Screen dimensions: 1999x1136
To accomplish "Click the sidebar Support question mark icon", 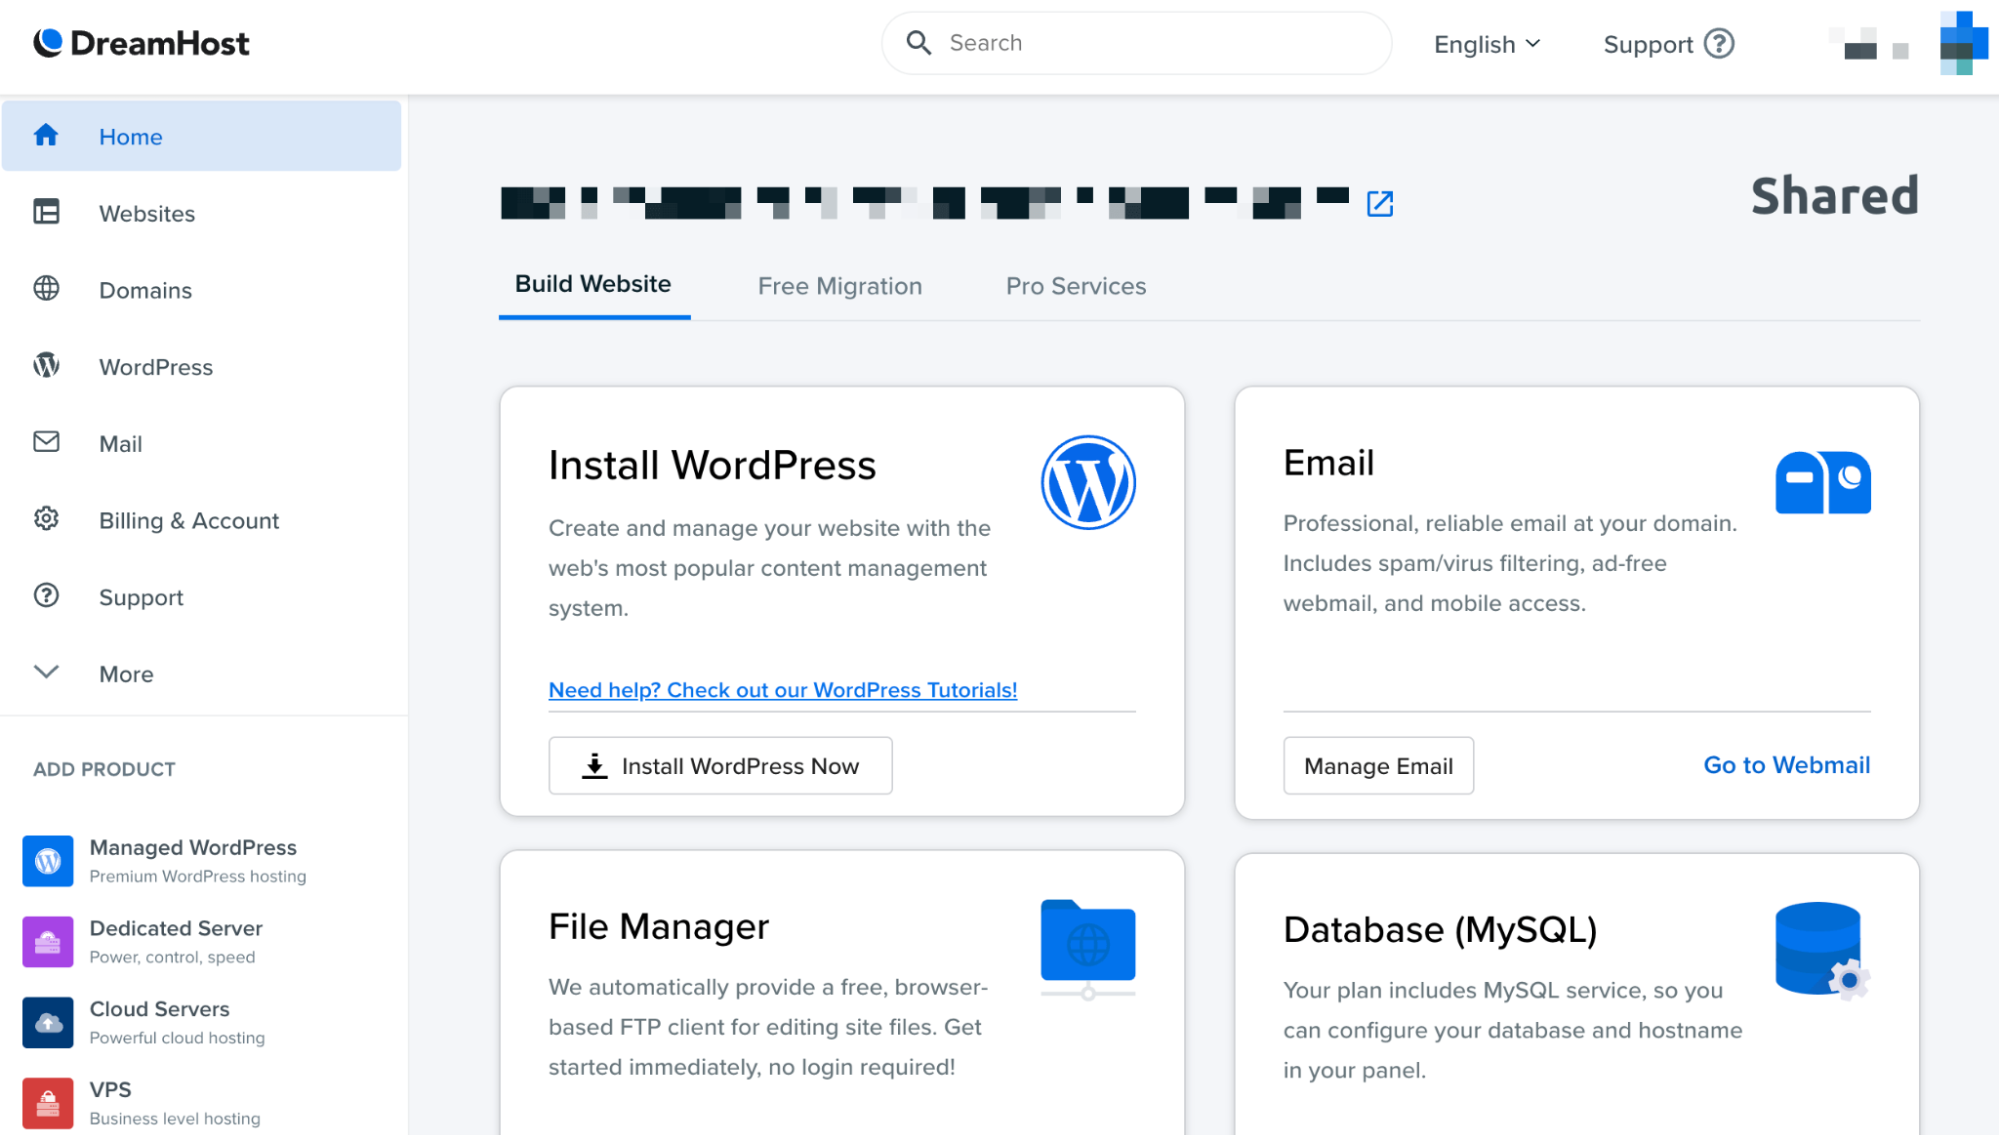I will tap(46, 596).
